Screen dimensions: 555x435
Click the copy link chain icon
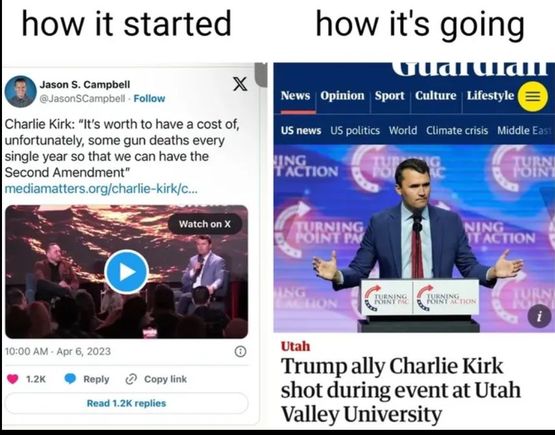click(131, 379)
